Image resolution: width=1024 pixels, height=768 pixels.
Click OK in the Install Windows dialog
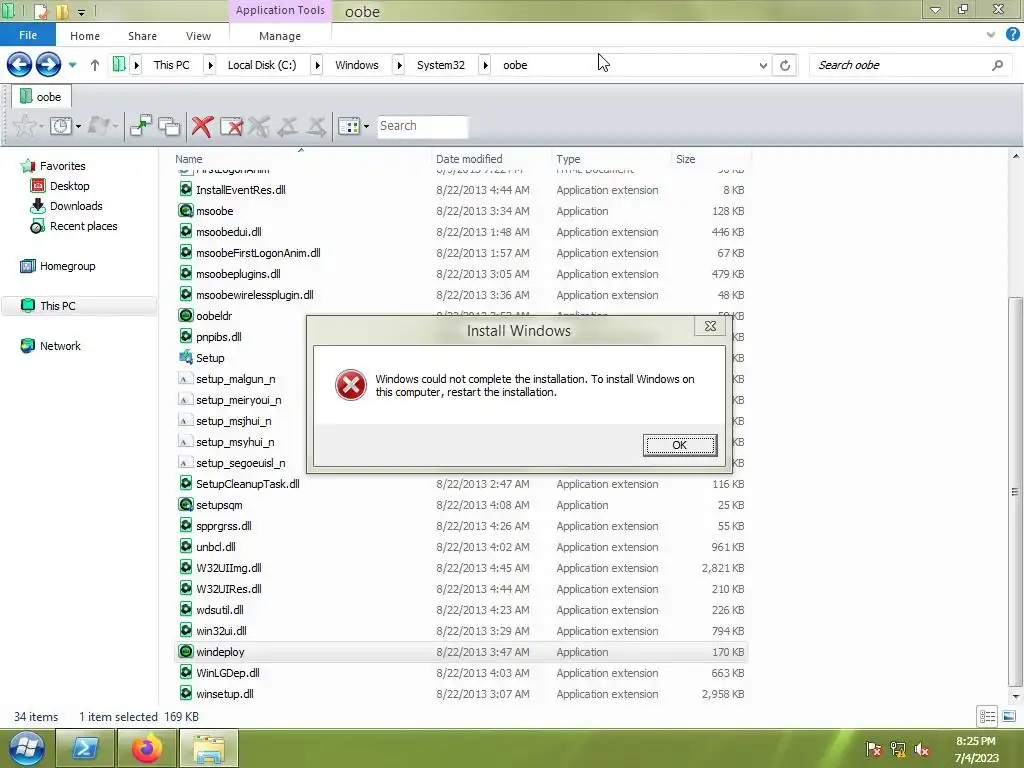[x=679, y=445]
